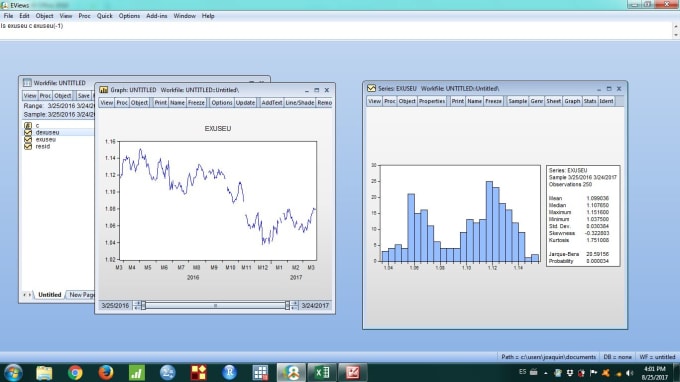Open Google Chrome from the taskbar
The width and height of the screenshot is (680, 382).
click(x=75, y=373)
